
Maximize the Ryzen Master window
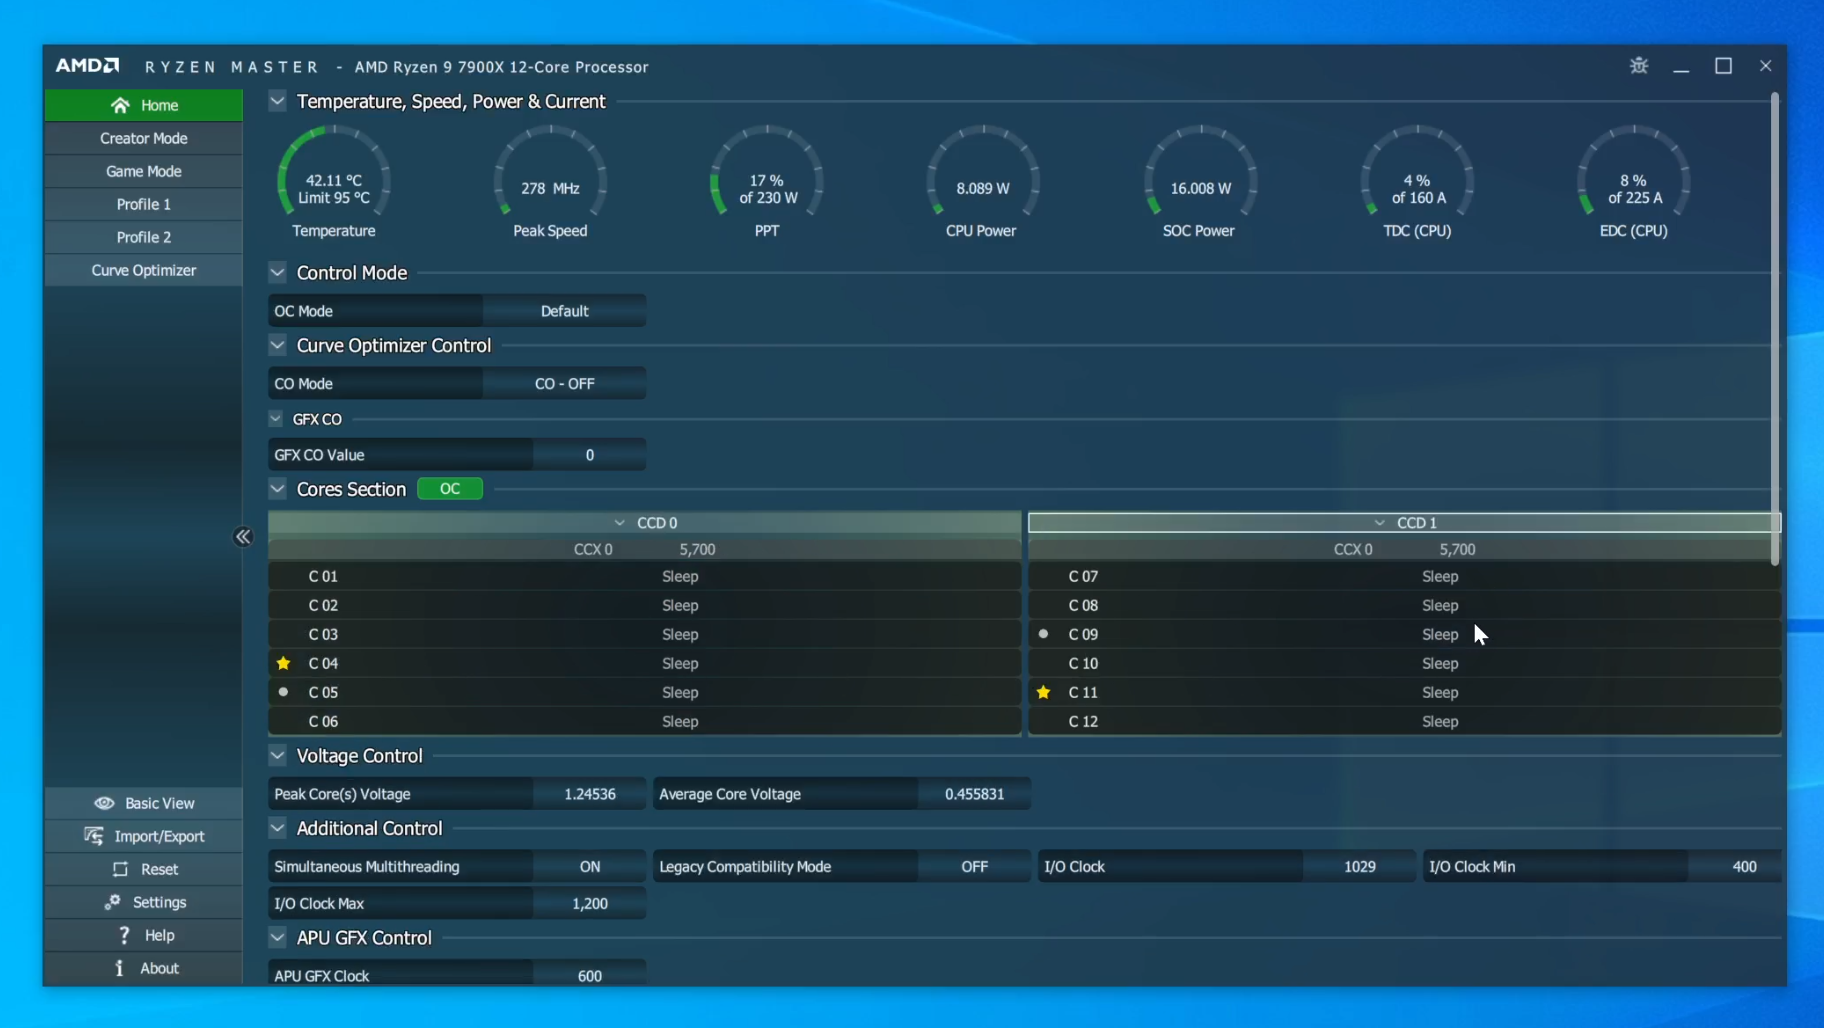point(1723,66)
